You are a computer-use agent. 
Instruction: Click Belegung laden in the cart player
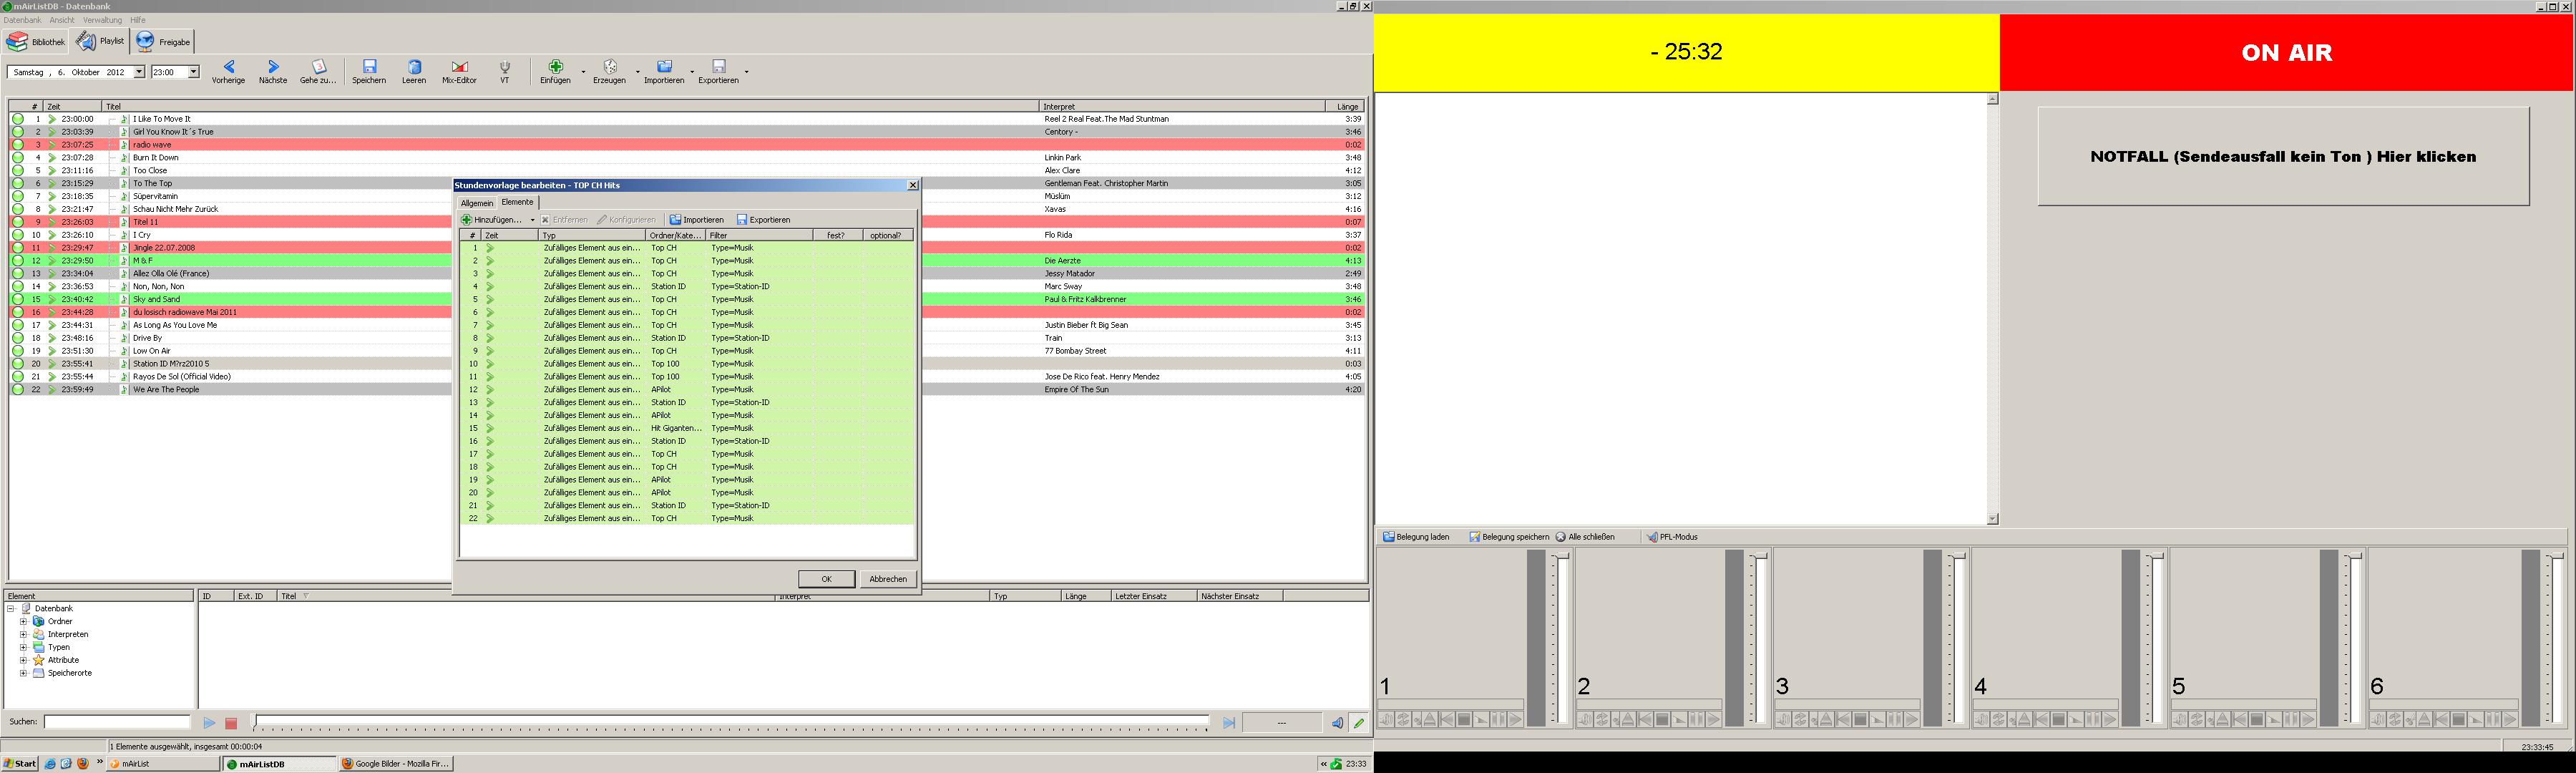tap(1416, 537)
